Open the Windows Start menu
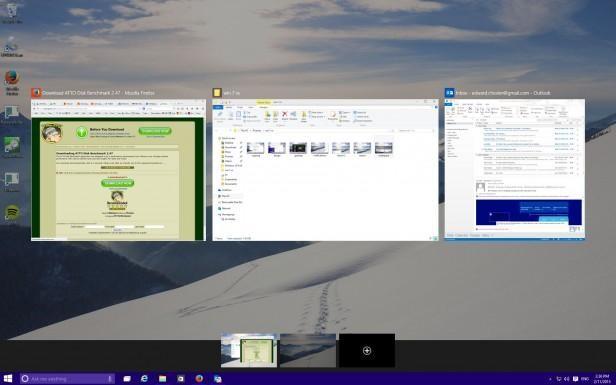 tap(8, 379)
